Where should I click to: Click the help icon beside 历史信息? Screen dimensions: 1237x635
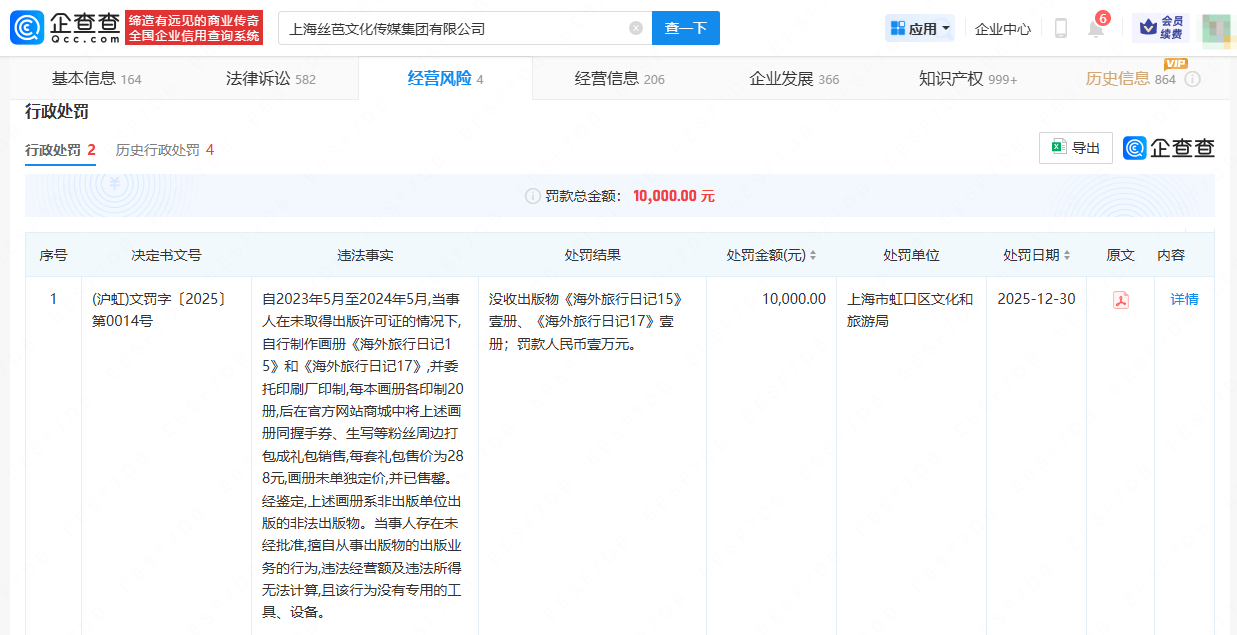1192,79
